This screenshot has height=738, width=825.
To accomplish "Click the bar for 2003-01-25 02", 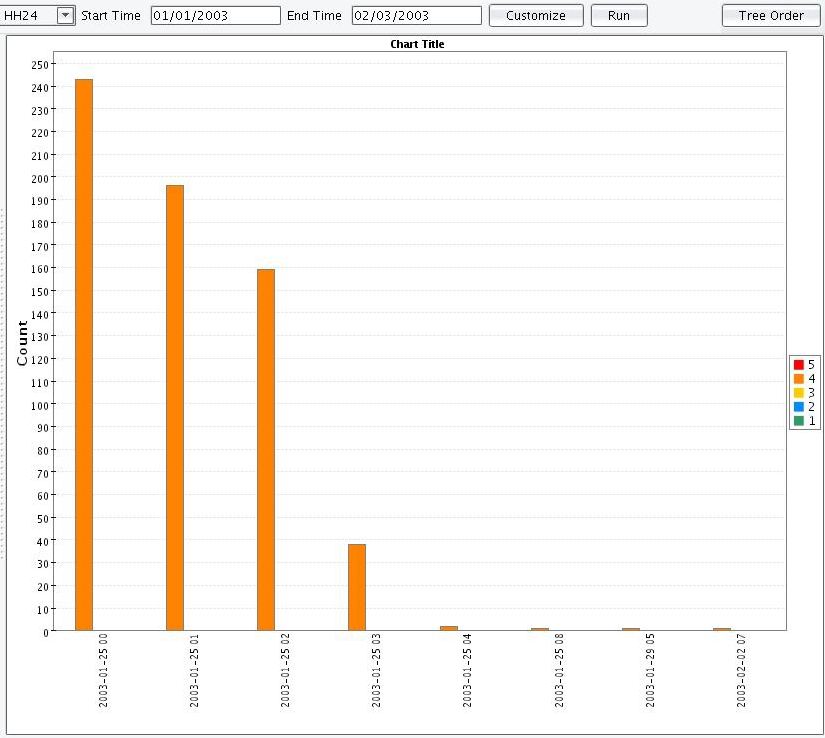I will coord(266,450).
